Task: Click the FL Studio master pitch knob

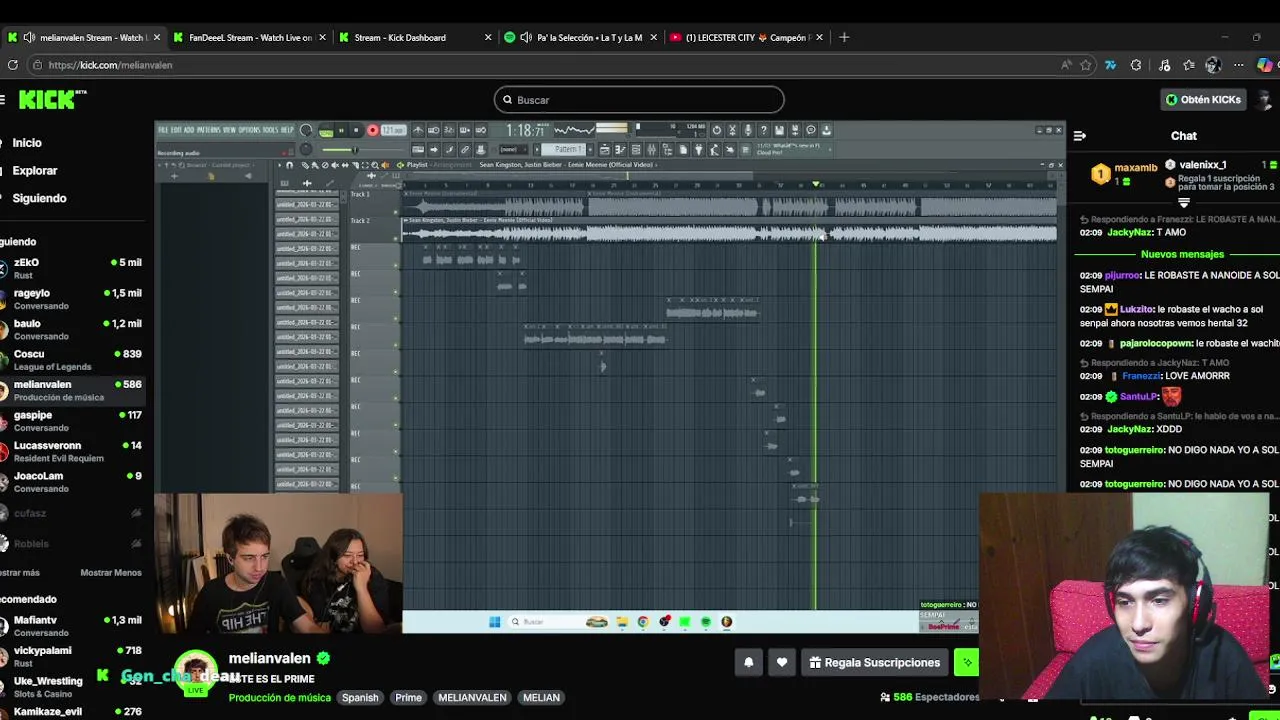Action: (306, 150)
